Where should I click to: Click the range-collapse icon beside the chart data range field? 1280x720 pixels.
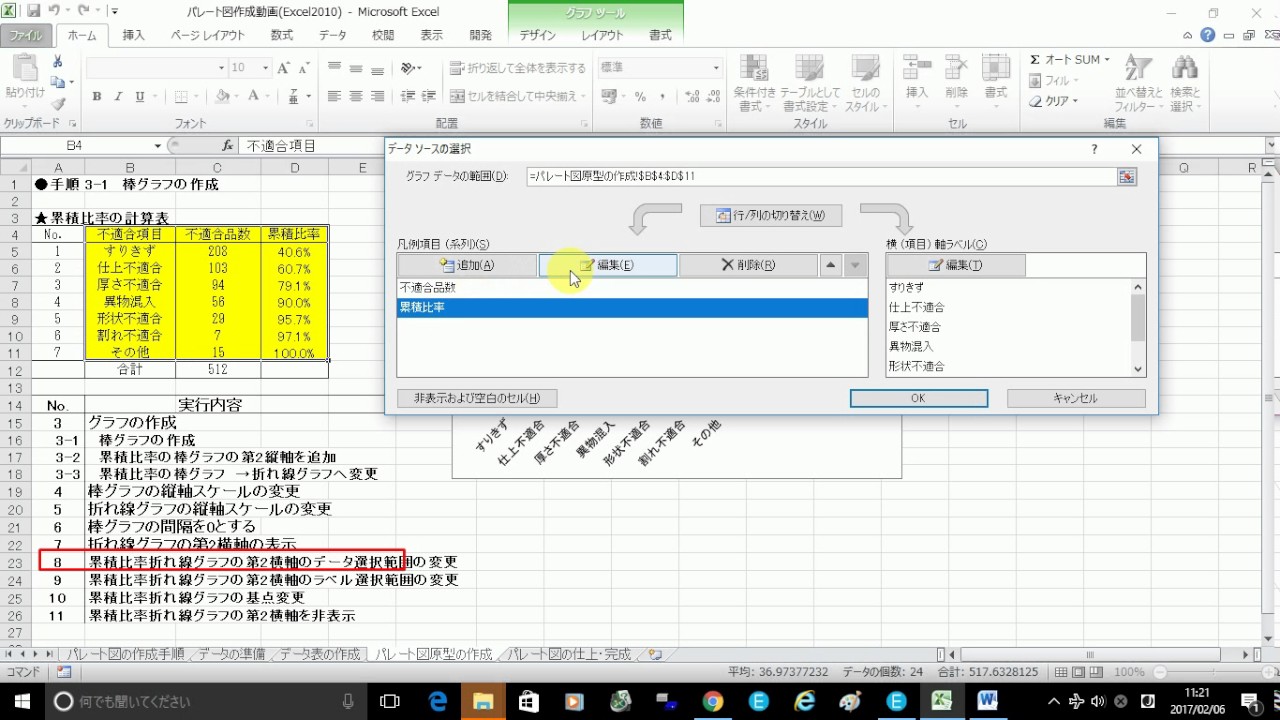tap(1127, 176)
